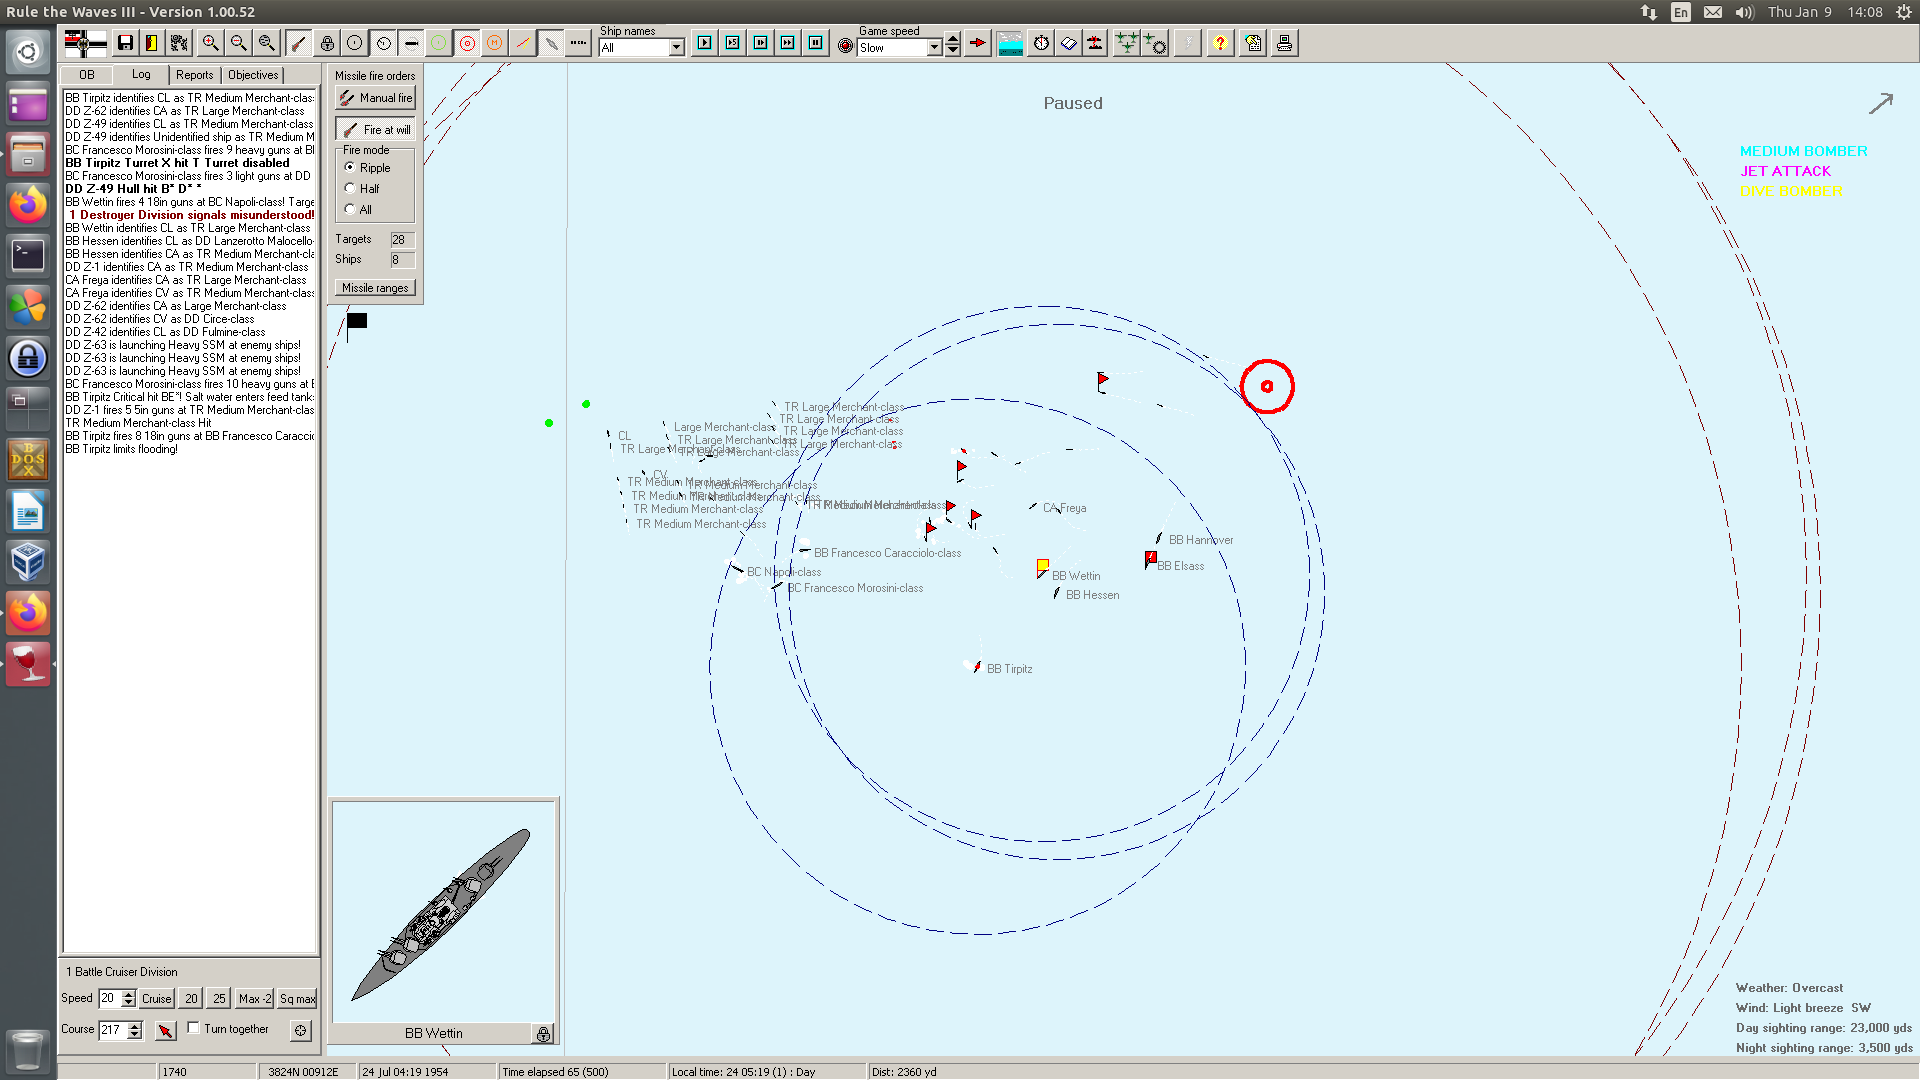Toggle the orange M circle display
Image resolution: width=1920 pixels, height=1080 pixels.
click(x=494, y=43)
